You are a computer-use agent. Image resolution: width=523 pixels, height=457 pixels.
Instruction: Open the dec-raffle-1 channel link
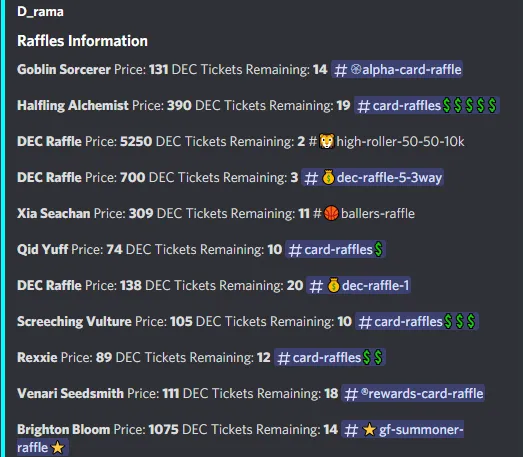click(x=358, y=286)
